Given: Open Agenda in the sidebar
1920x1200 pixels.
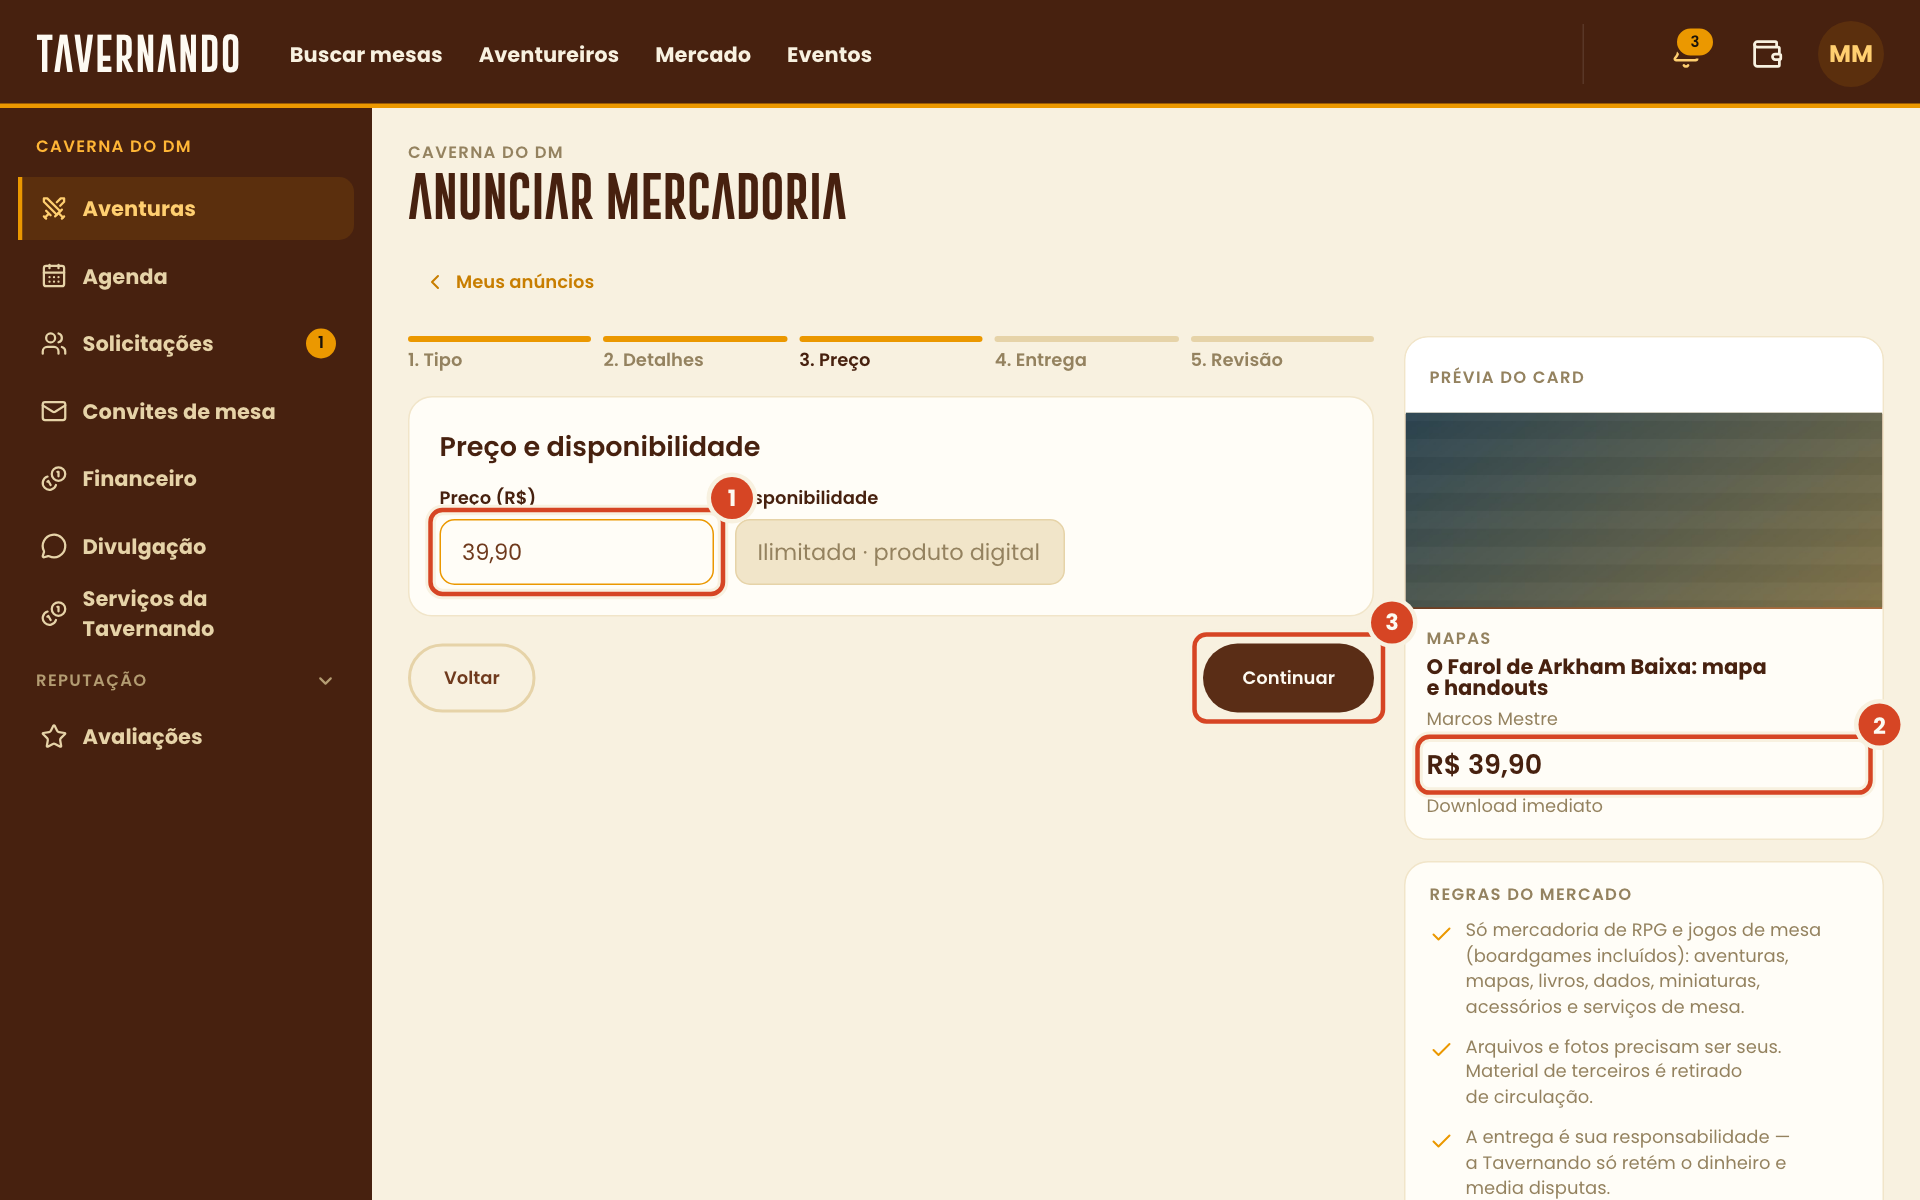Looking at the screenshot, I should 186,276.
